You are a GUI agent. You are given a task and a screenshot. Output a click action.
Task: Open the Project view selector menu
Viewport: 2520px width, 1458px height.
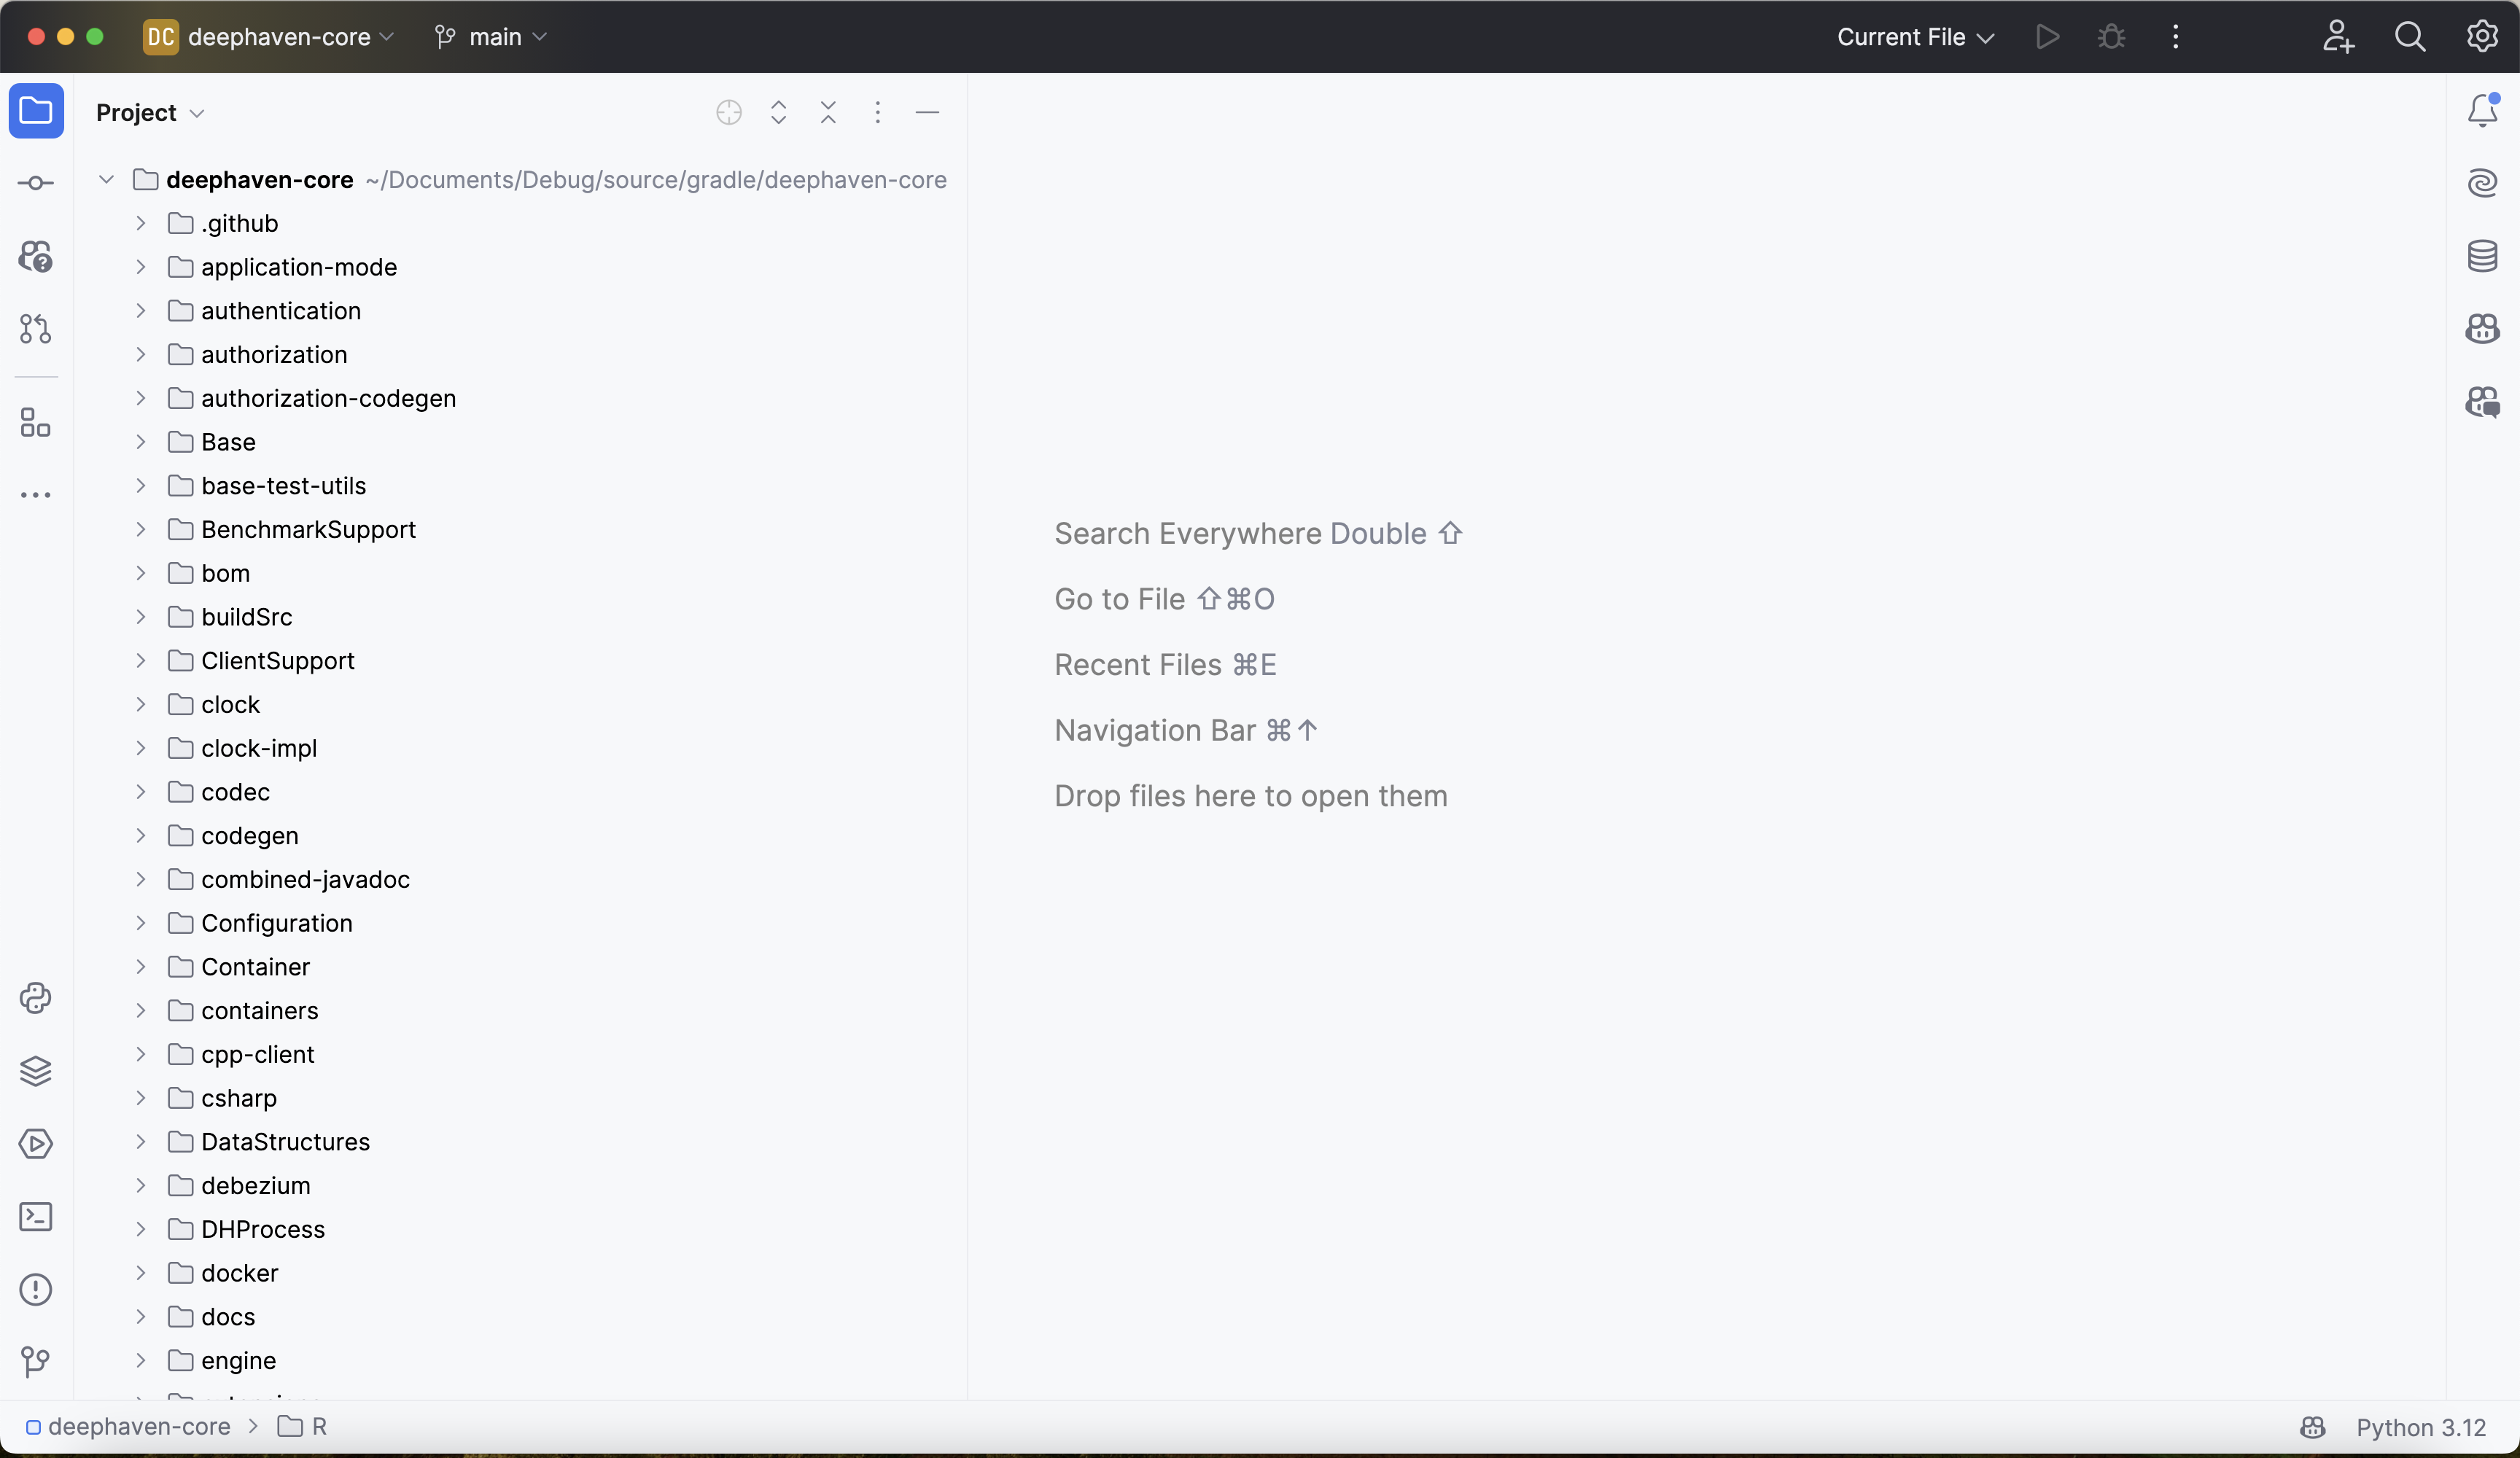tap(150, 113)
